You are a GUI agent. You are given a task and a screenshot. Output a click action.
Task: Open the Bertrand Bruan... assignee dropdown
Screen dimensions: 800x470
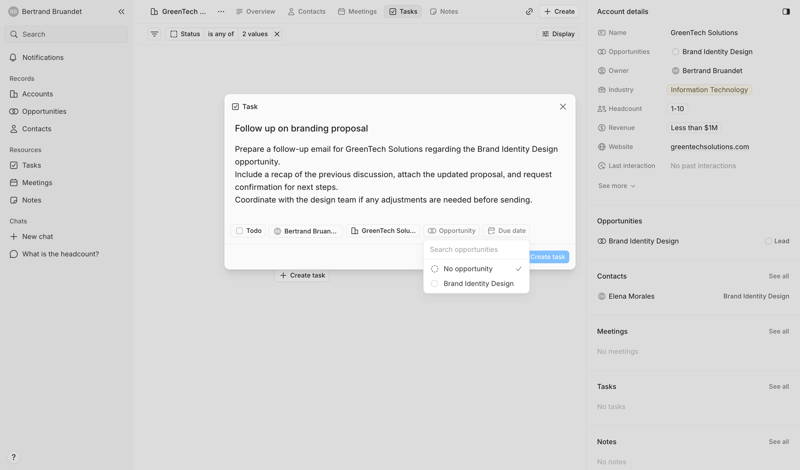pyautogui.click(x=306, y=231)
